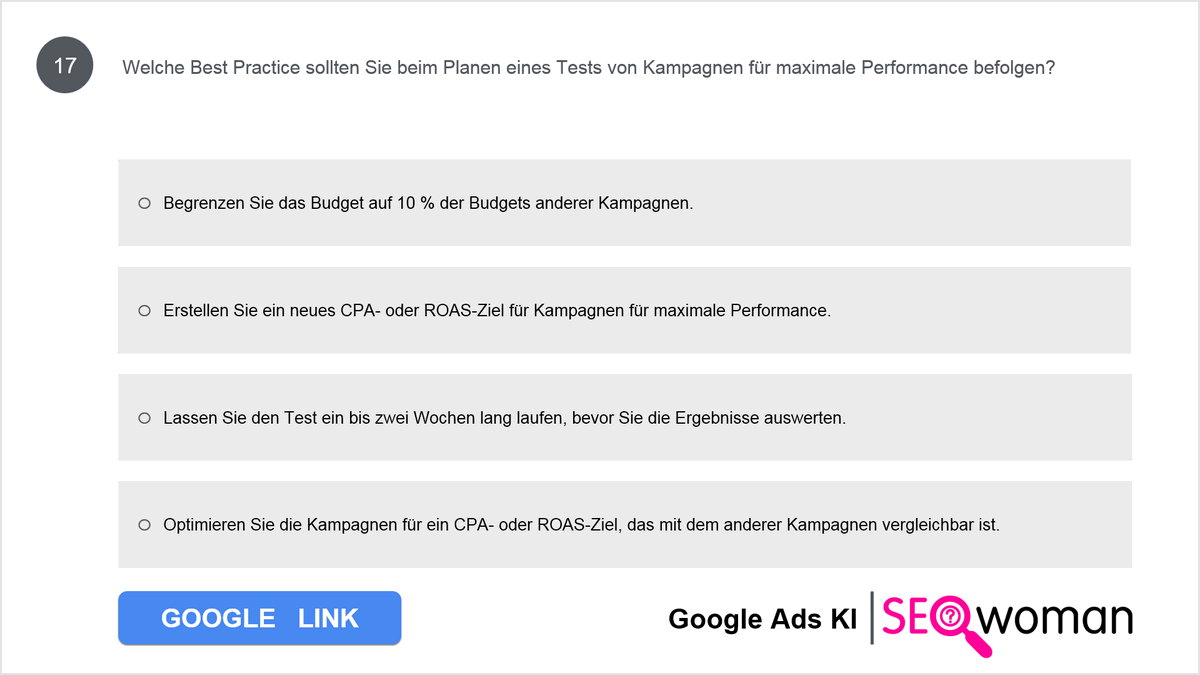Click the question mark inside the magnifier
The width and height of the screenshot is (1200, 675).
(x=952, y=617)
